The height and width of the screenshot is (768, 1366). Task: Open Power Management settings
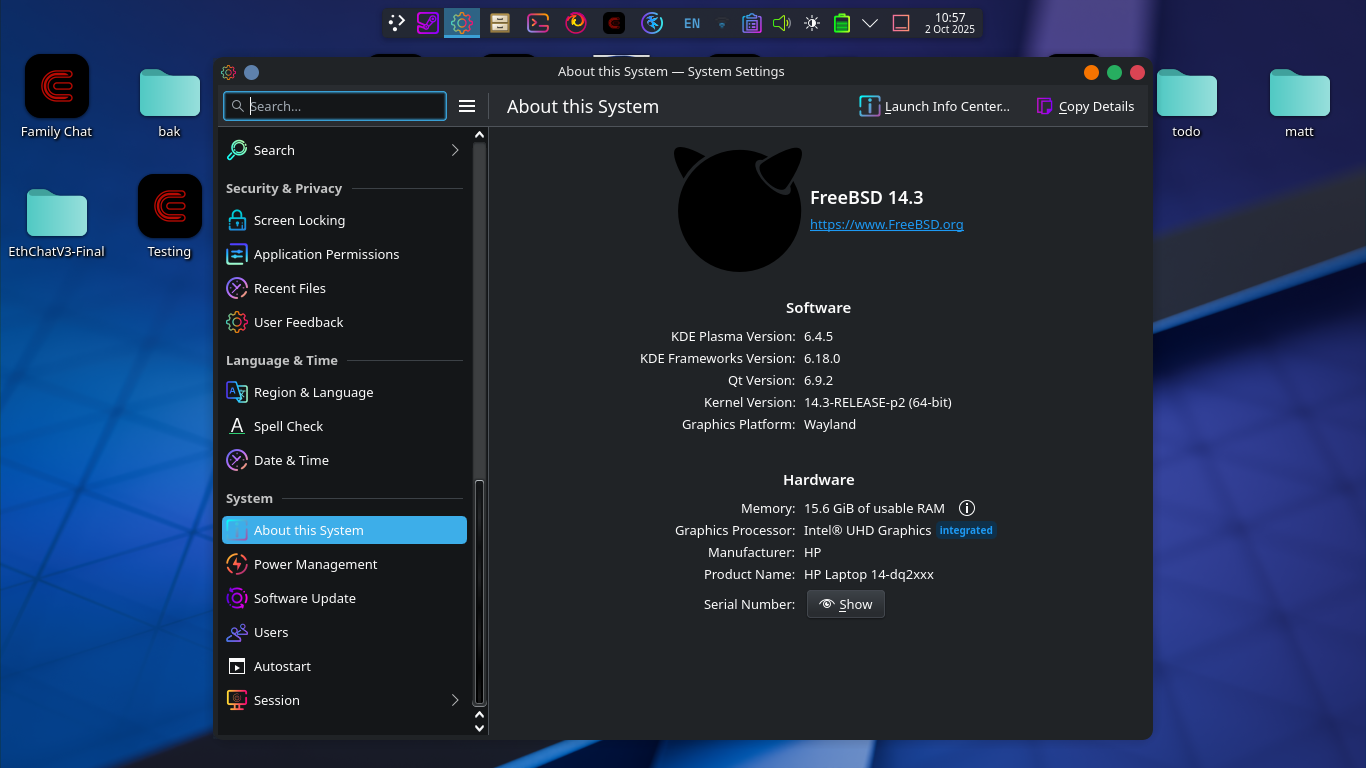[315, 564]
